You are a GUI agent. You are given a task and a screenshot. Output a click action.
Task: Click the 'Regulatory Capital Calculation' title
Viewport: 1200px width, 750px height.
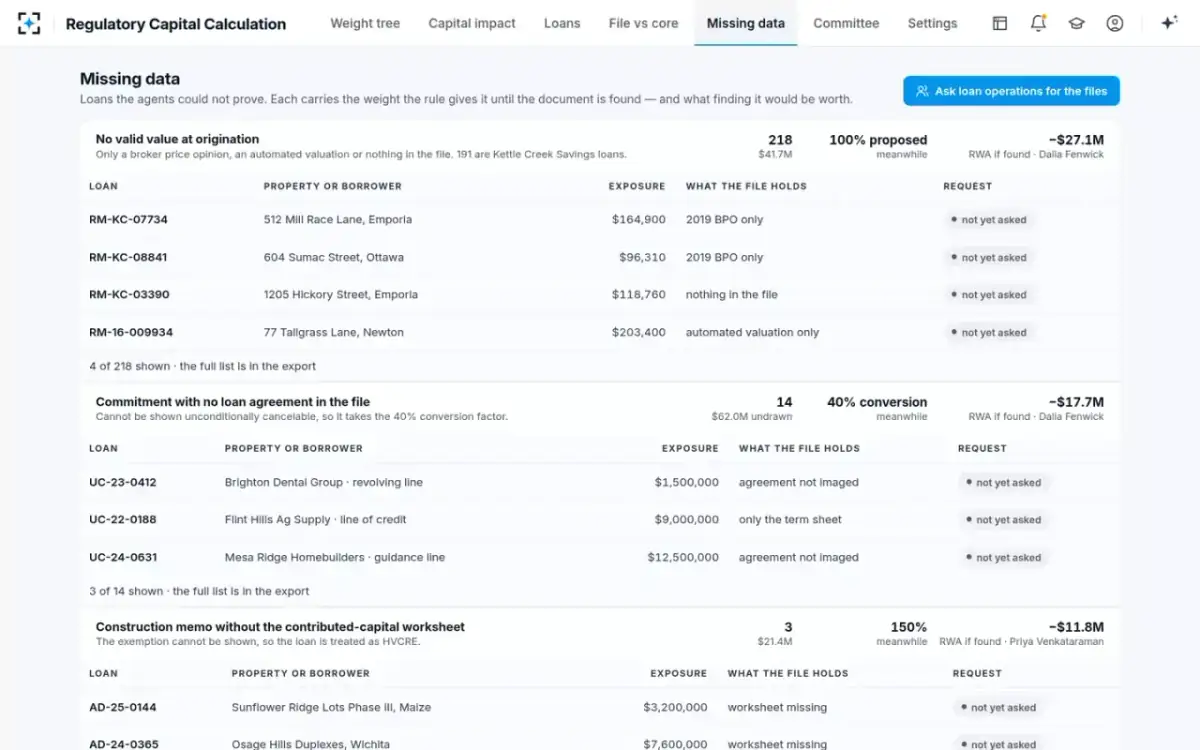pyautogui.click(x=176, y=24)
